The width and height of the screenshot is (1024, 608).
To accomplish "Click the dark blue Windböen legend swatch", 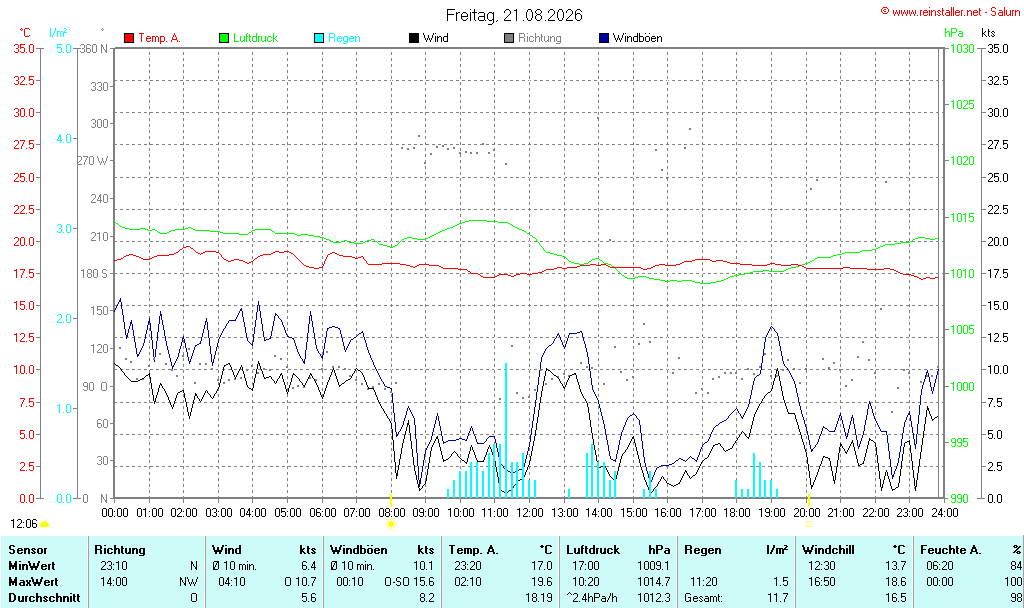I will [x=604, y=38].
